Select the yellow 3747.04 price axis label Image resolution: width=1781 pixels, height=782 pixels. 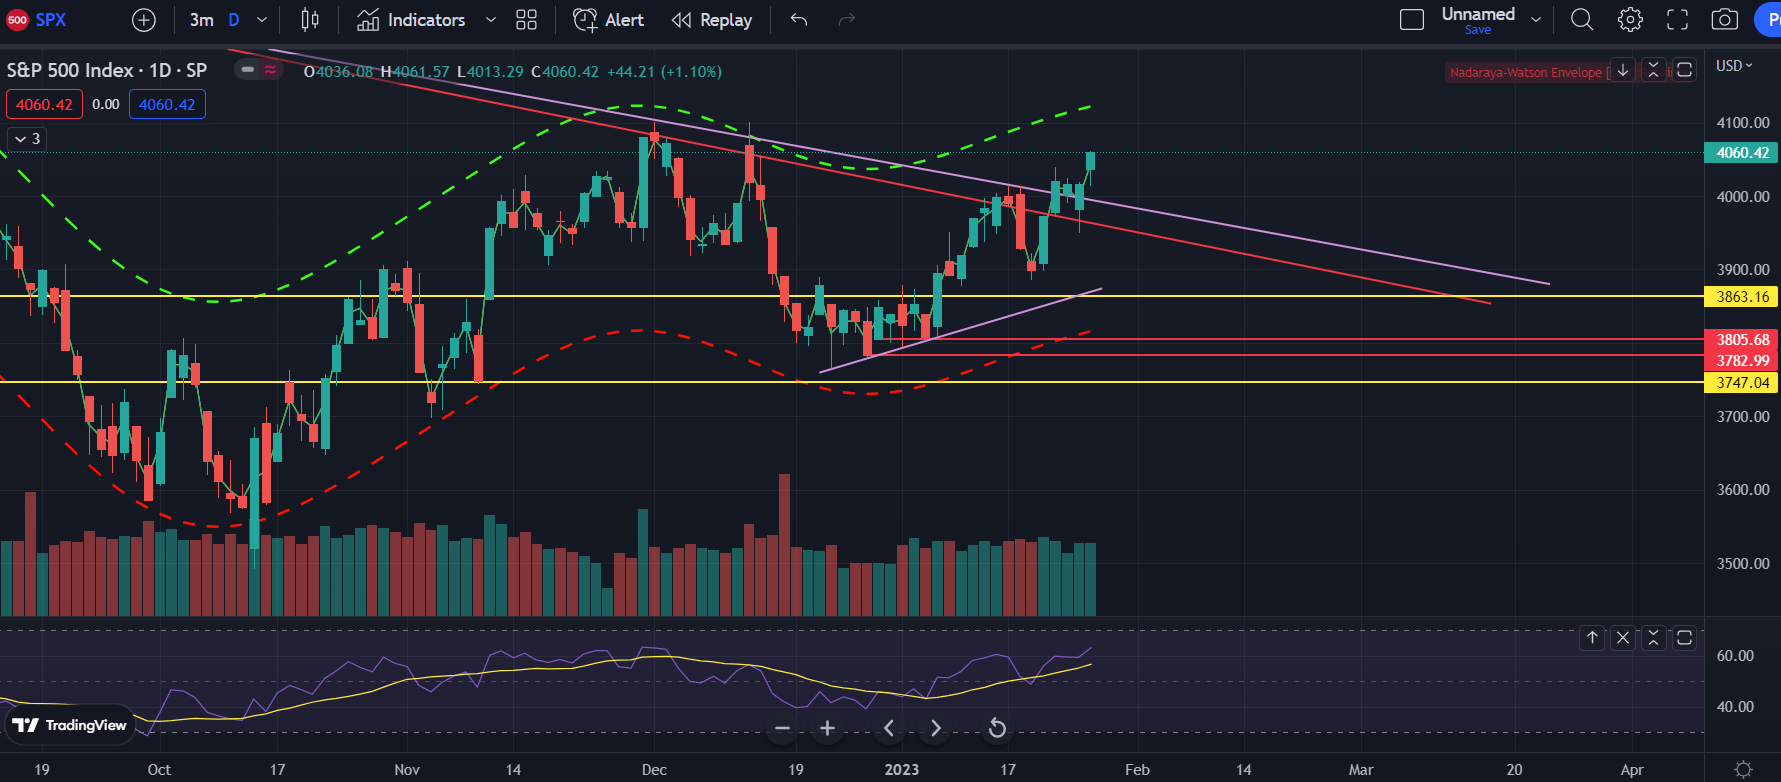[1742, 383]
